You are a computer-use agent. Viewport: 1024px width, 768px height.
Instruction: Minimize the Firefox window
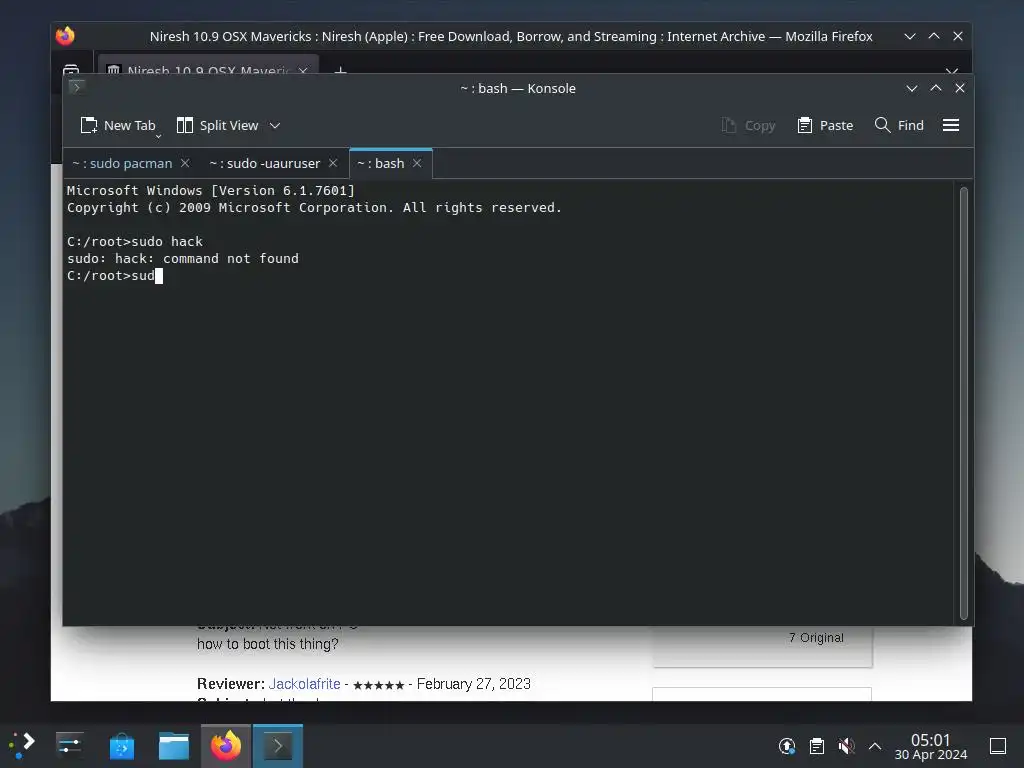[910, 37]
